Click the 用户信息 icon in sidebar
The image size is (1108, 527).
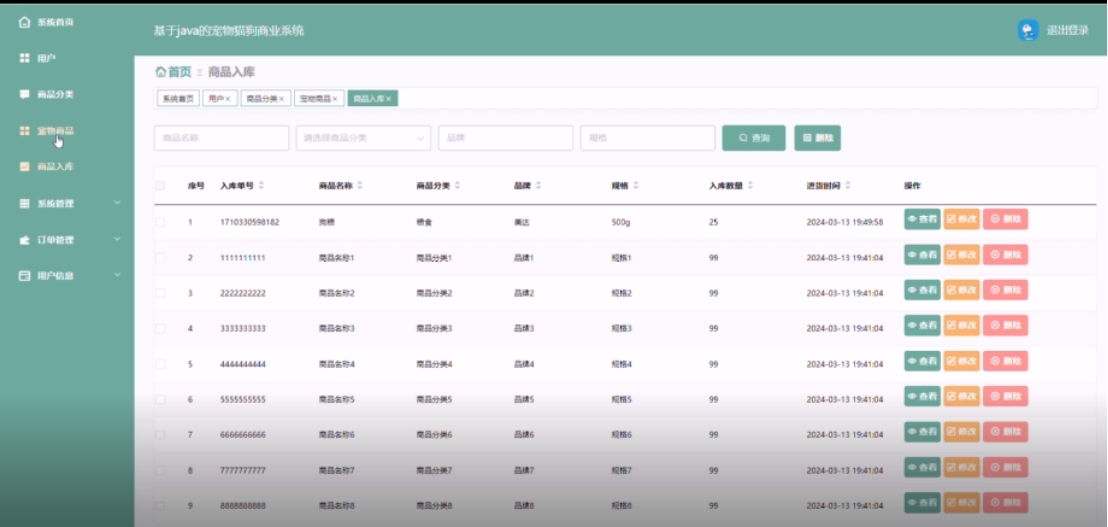point(24,276)
